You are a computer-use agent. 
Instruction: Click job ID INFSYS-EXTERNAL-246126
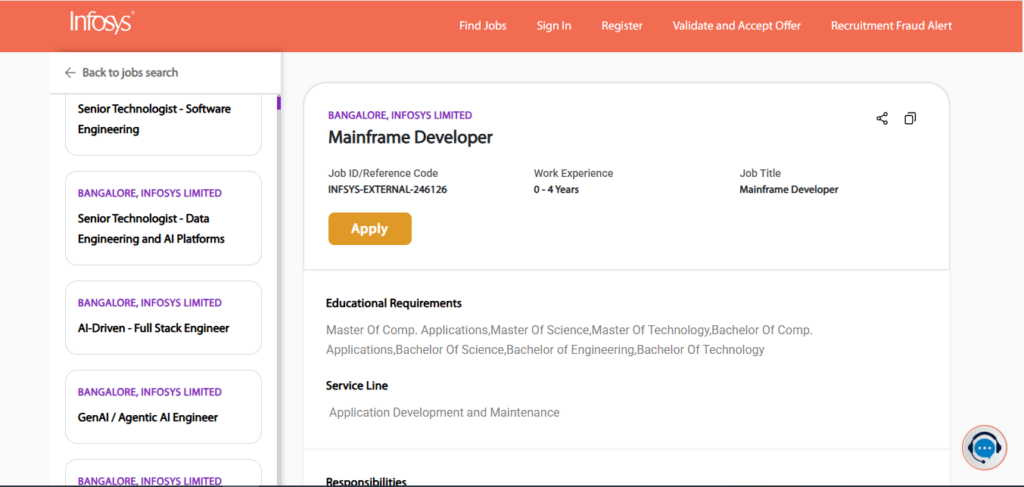(387, 190)
